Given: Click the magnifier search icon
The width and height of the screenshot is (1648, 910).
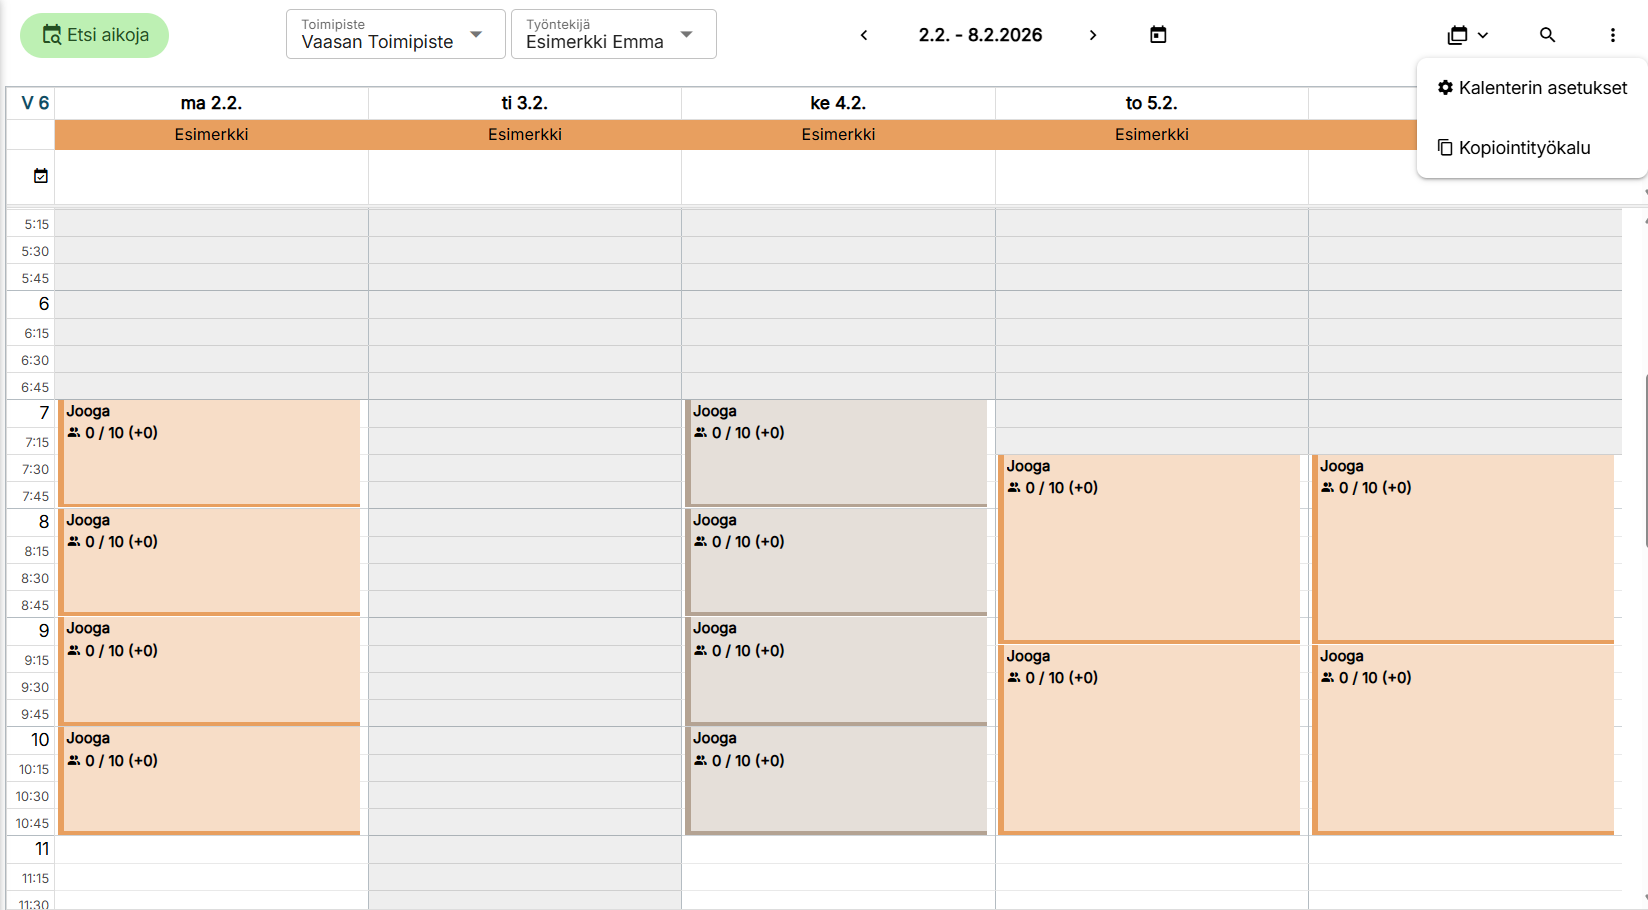Looking at the screenshot, I should pyautogui.click(x=1547, y=35).
